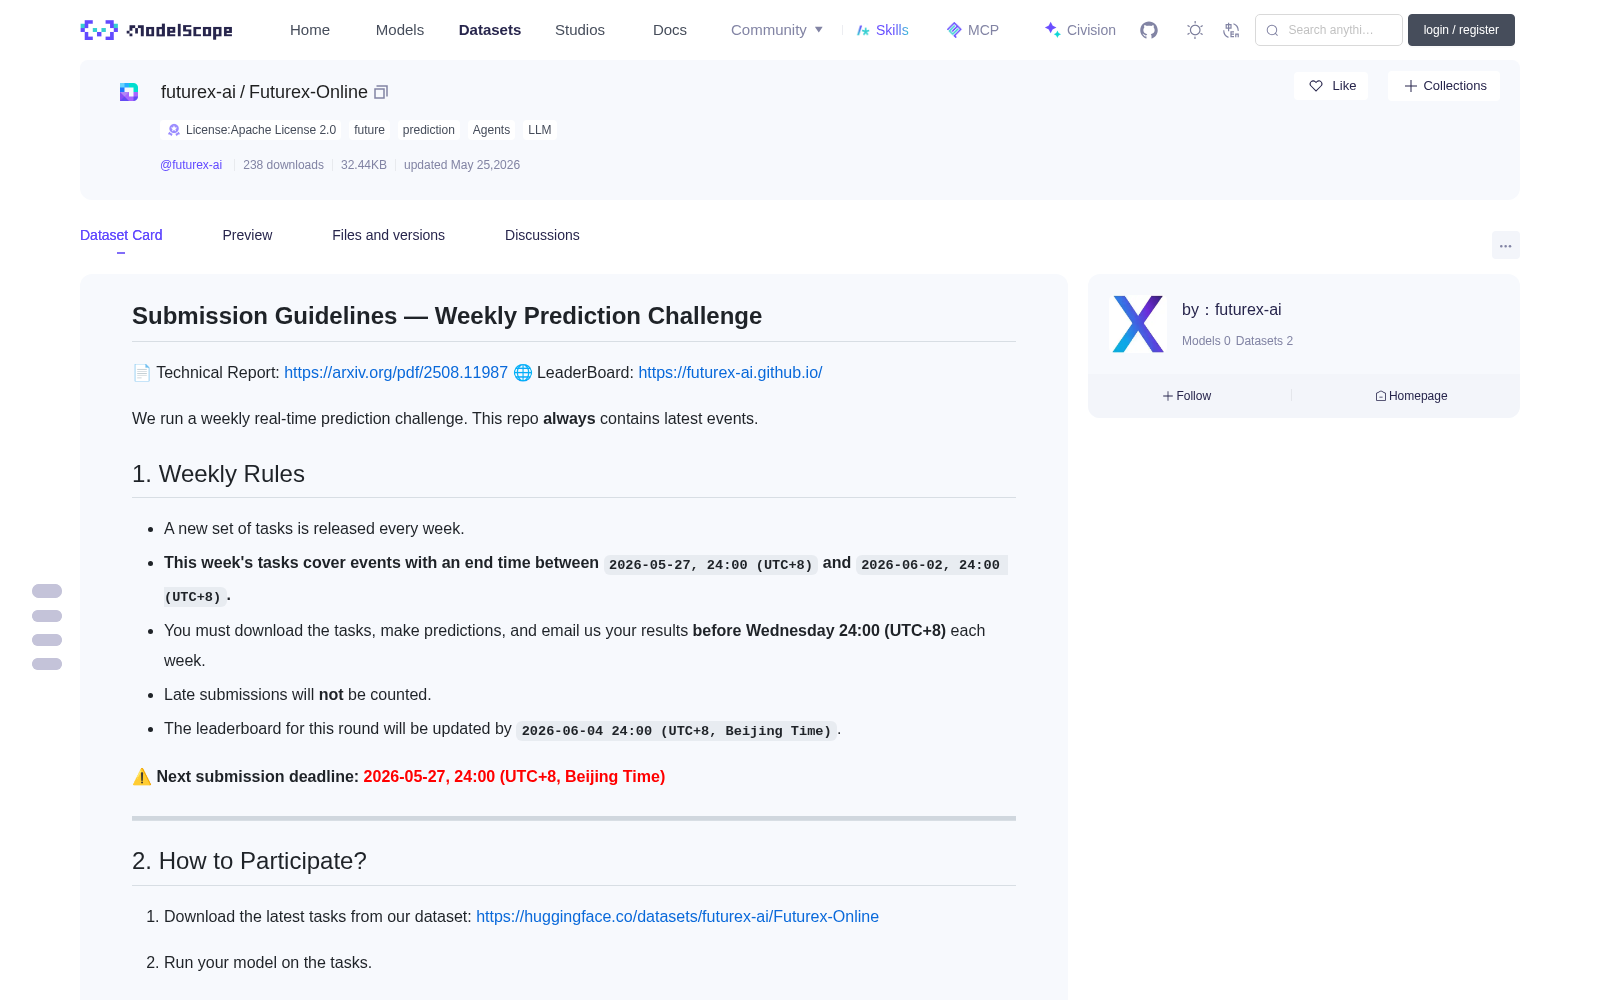The image size is (1600, 1000).
Task: Click the login / register button
Action: pyautogui.click(x=1461, y=30)
